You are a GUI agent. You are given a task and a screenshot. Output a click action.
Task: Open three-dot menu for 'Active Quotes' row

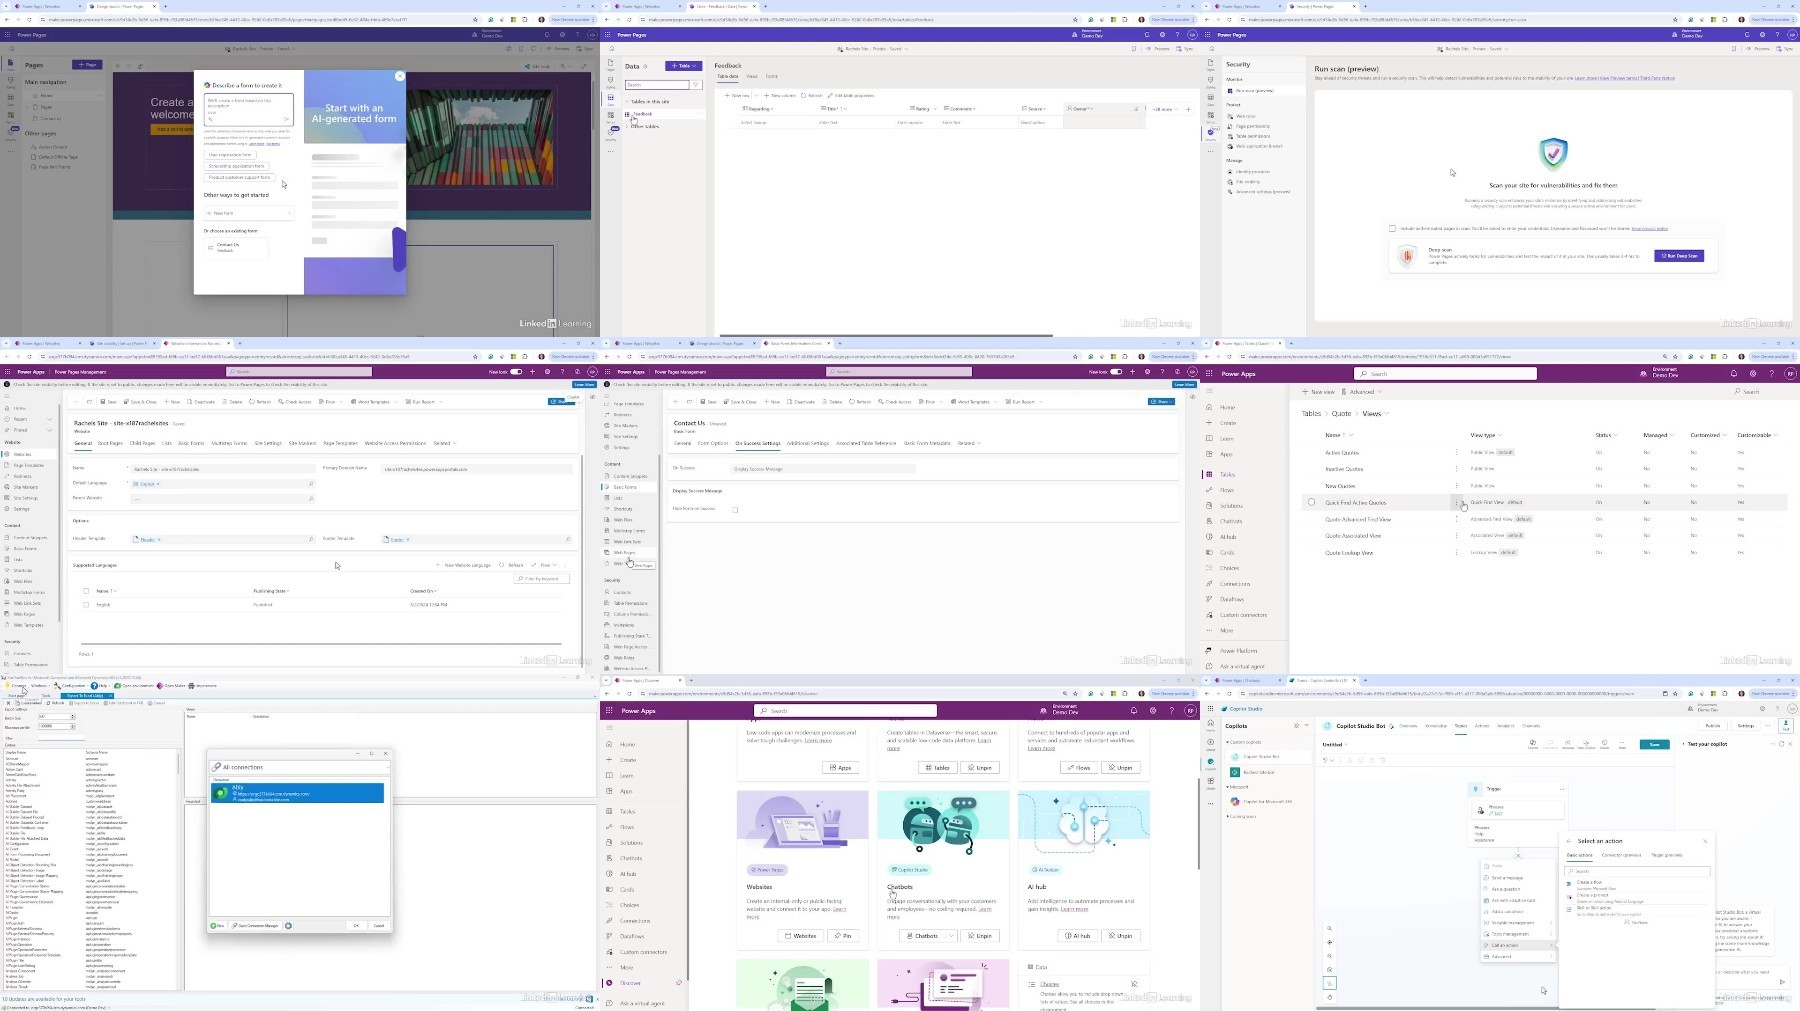point(1456,453)
